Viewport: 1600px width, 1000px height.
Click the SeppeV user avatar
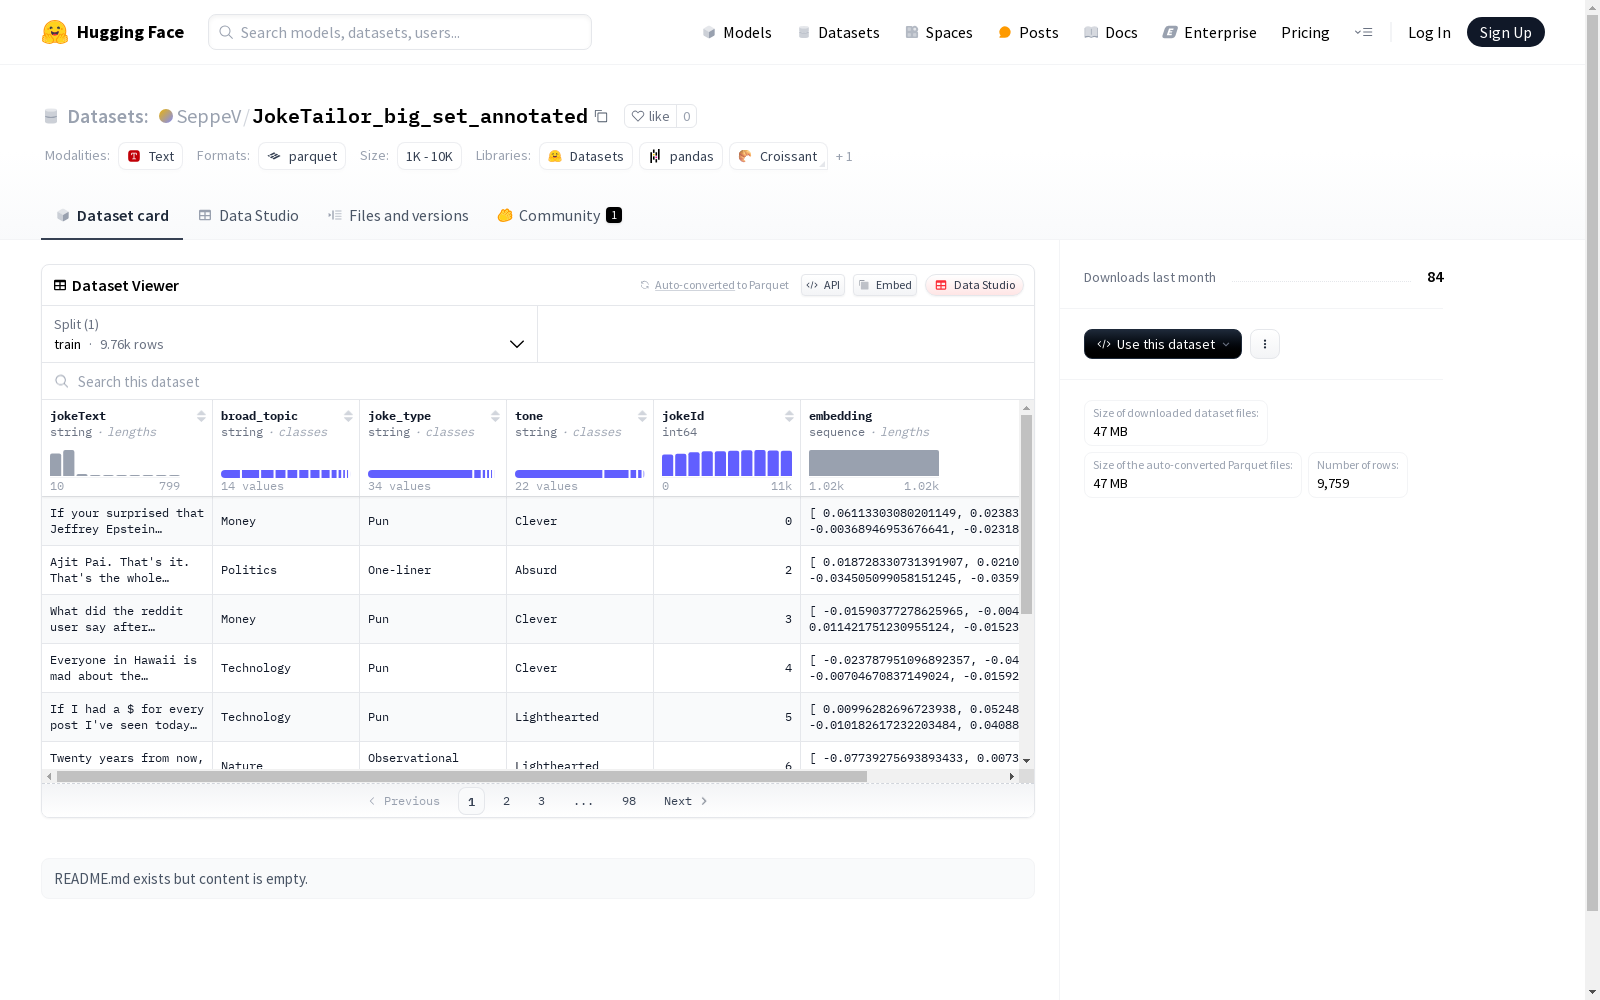[166, 116]
